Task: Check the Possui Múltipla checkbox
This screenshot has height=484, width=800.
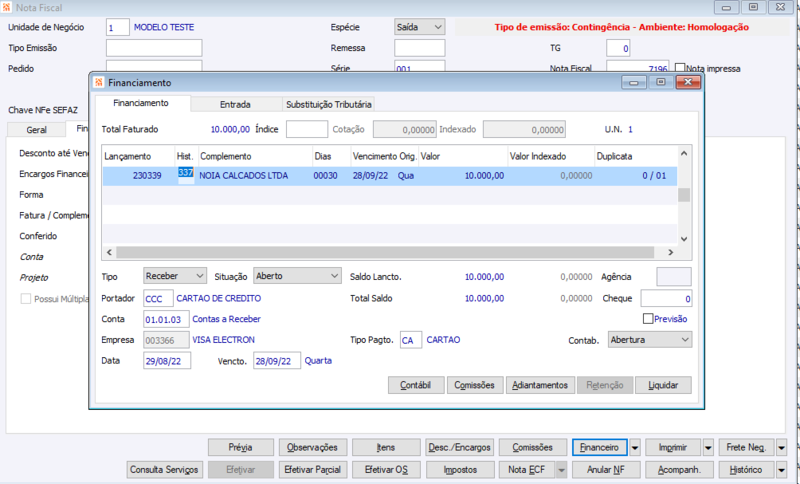Action: tap(26, 299)
